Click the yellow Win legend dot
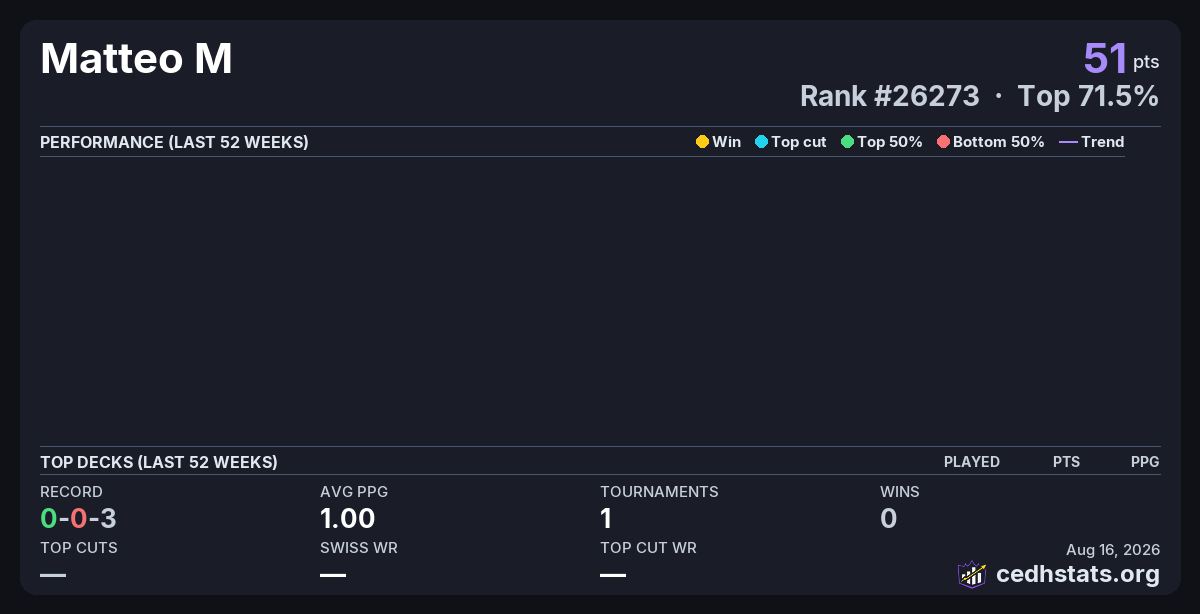1200x614 pixels. (x=702, y=142)
